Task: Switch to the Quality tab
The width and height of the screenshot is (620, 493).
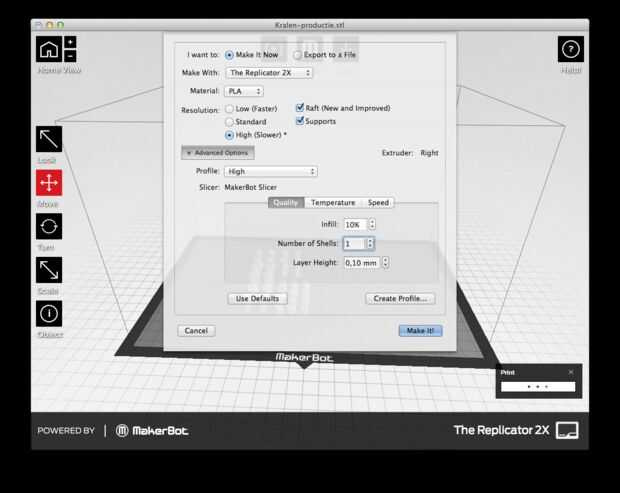Action: 286,203
